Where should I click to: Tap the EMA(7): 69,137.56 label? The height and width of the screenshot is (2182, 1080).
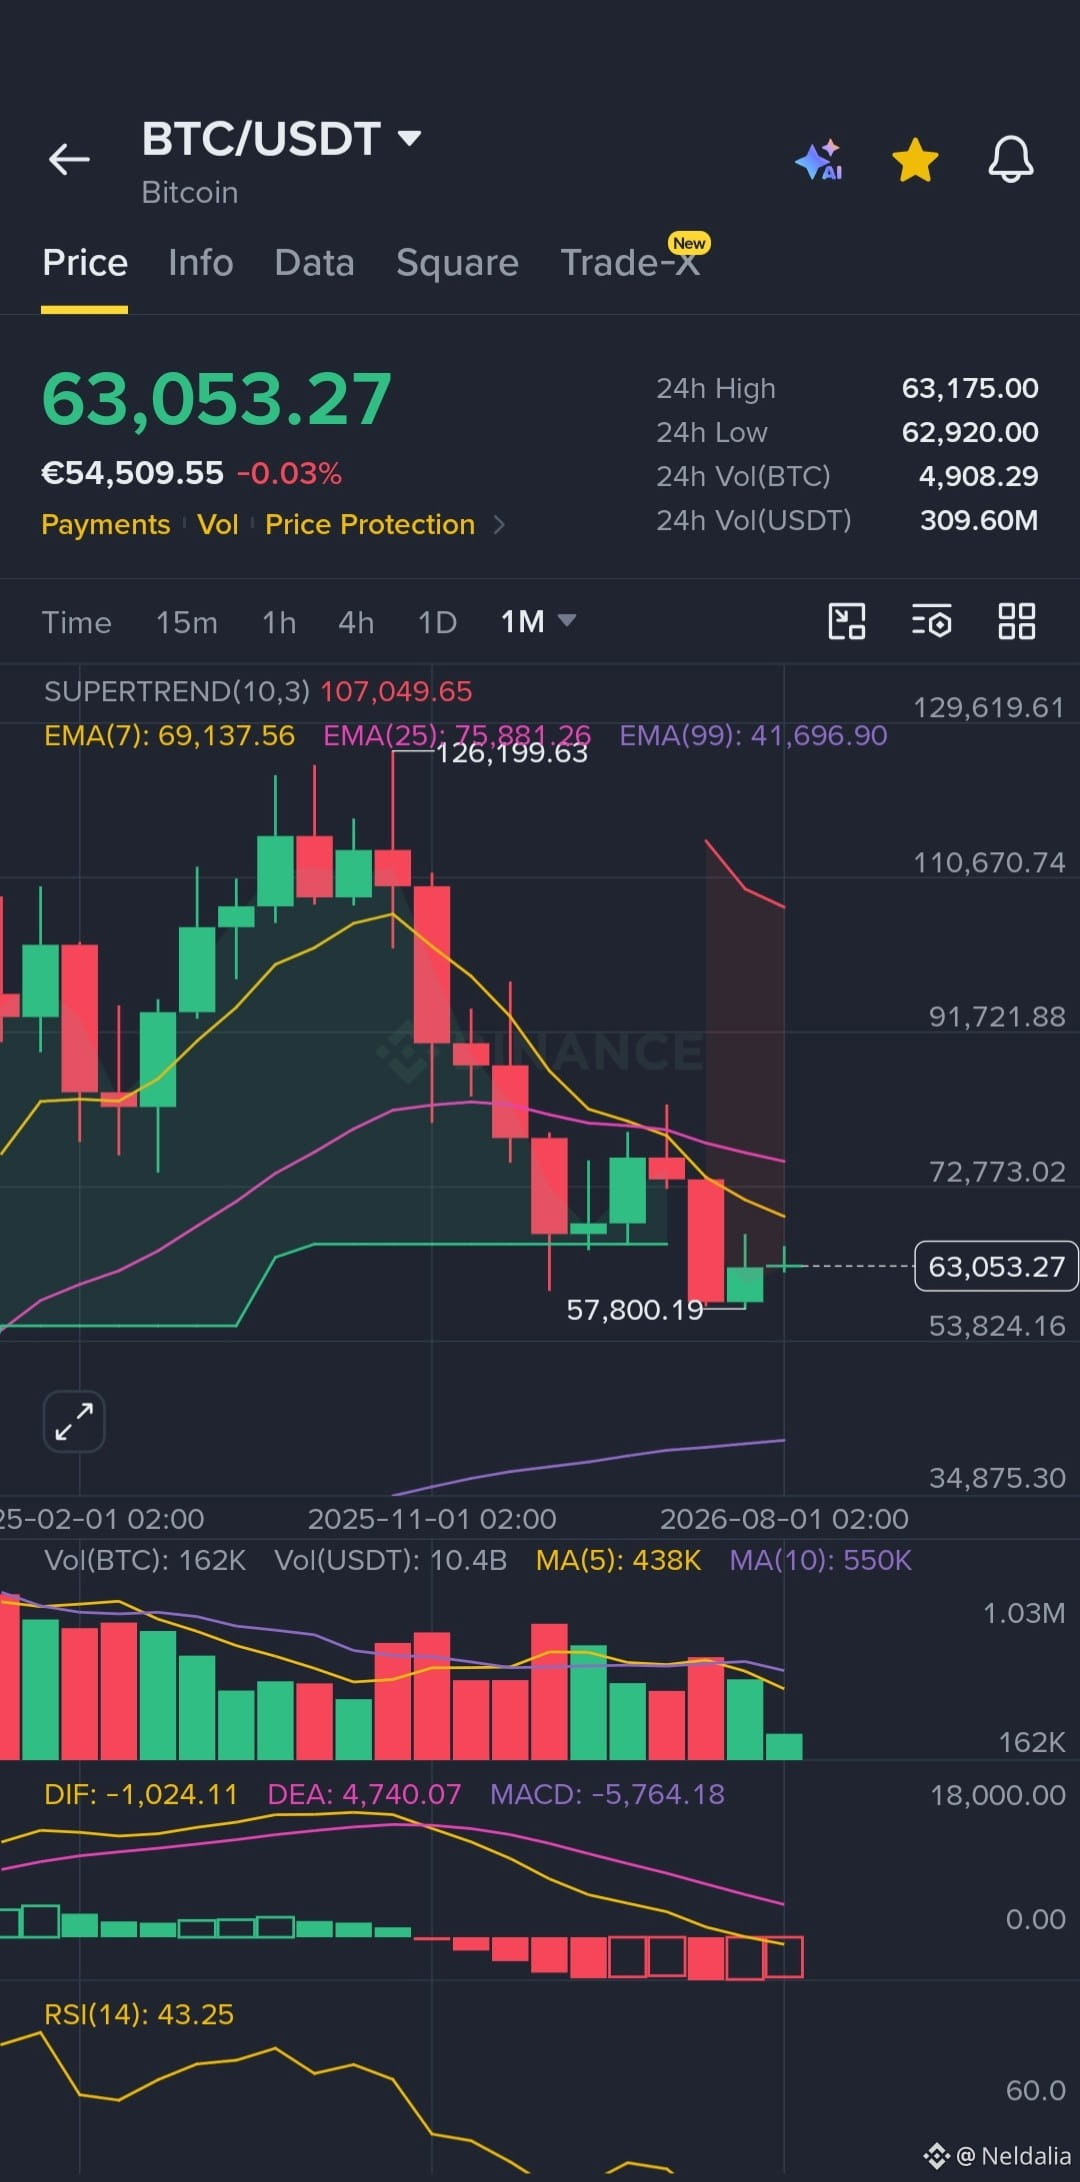(x=170, y=736)
